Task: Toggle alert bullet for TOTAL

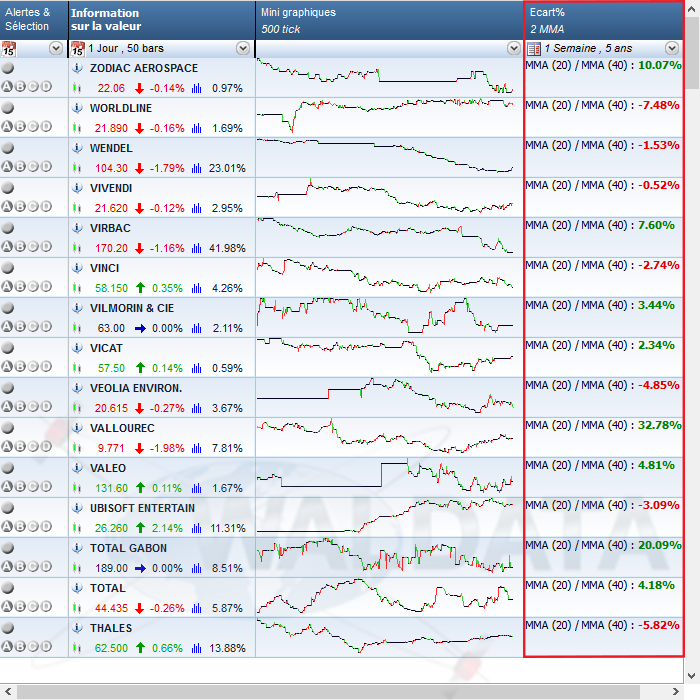Action: point(8,588)
